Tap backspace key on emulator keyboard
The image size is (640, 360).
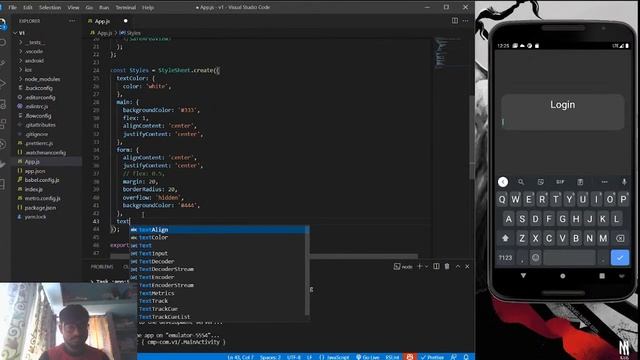point(620,238)
